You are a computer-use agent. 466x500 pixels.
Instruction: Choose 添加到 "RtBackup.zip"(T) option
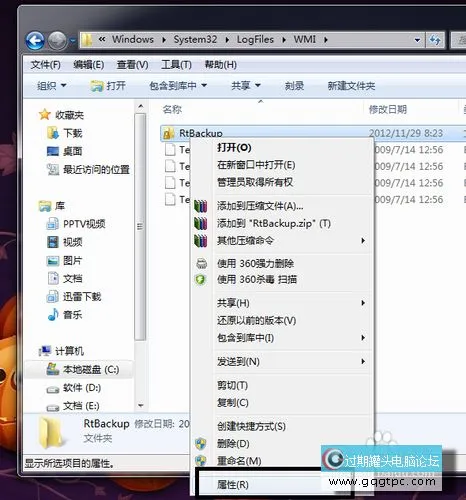274,223
